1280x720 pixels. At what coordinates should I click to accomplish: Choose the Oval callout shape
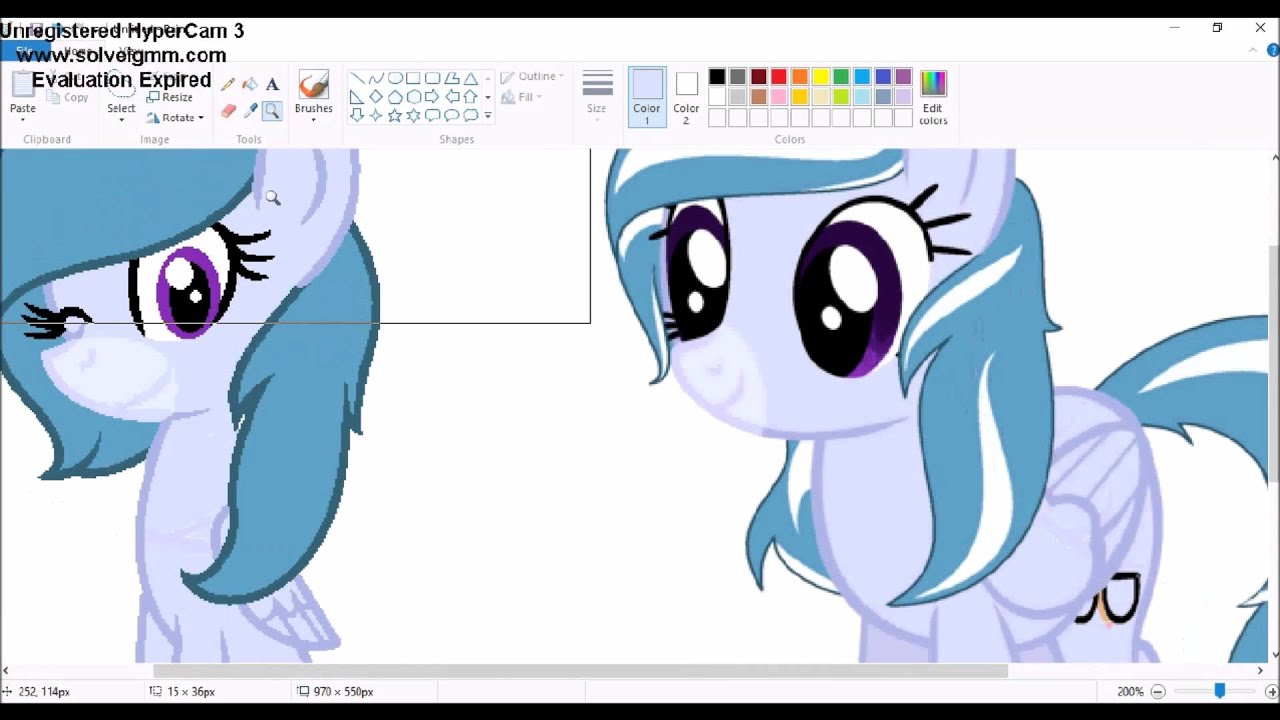[452, 115]
